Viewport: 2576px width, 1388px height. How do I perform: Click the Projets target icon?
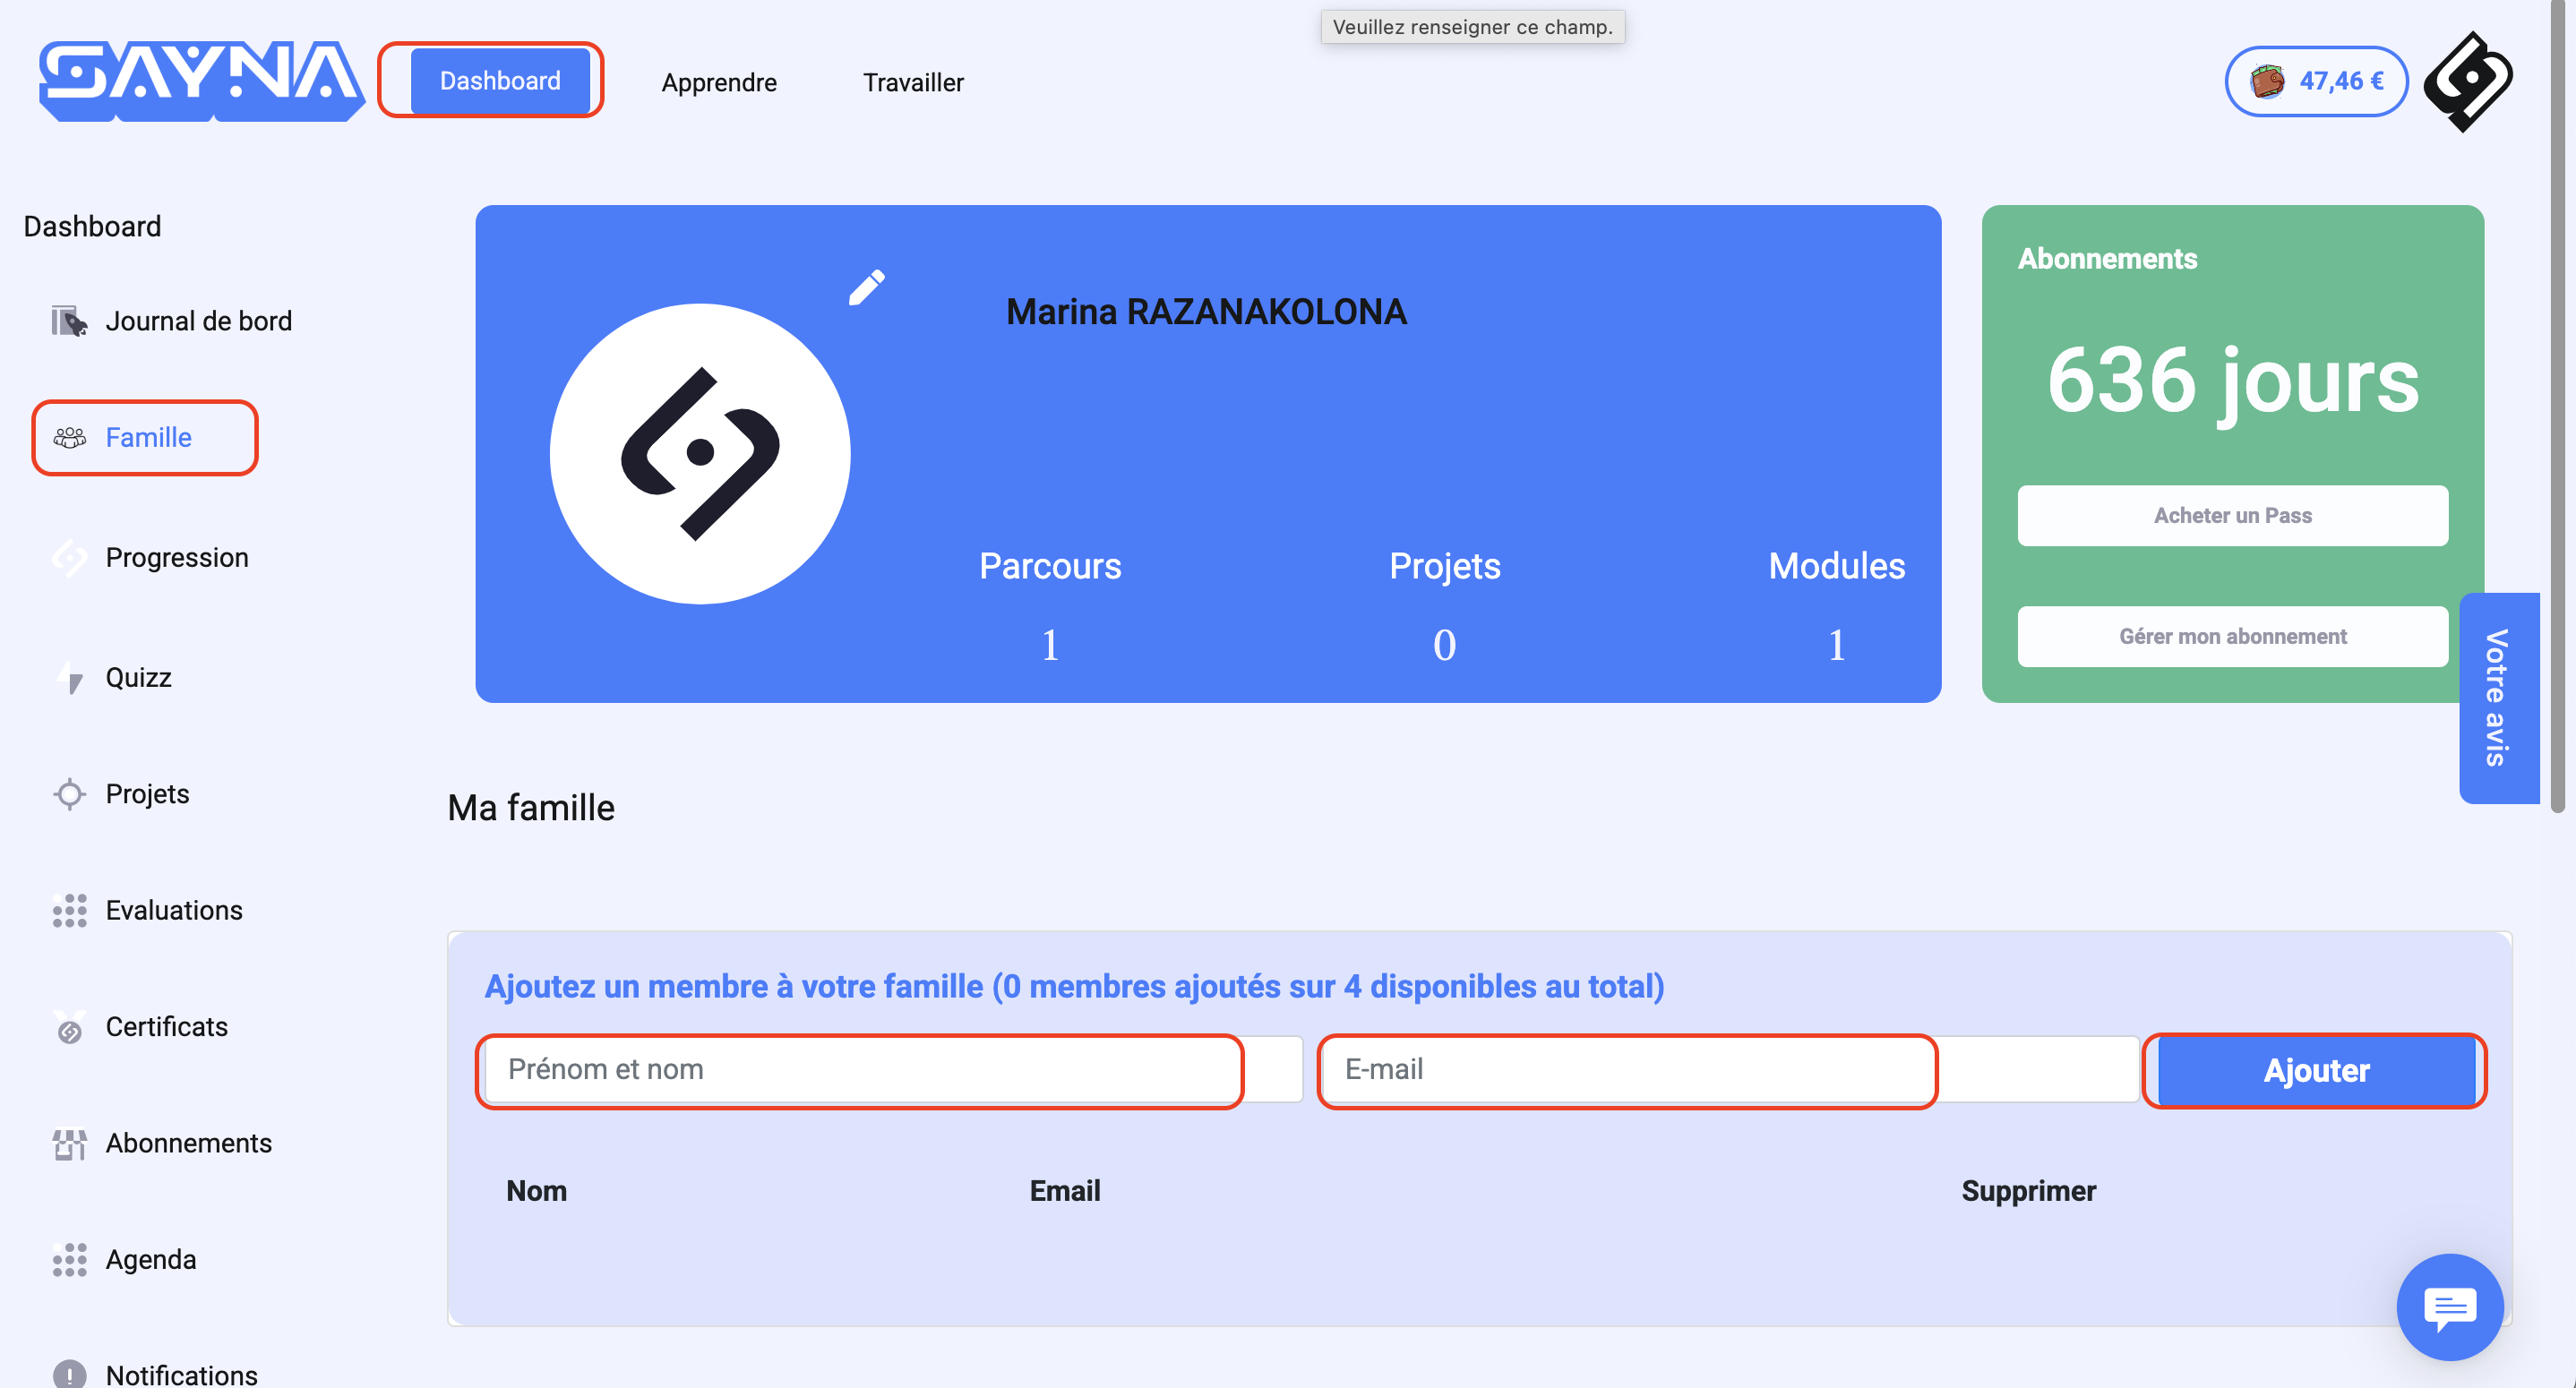click(69, 794)
